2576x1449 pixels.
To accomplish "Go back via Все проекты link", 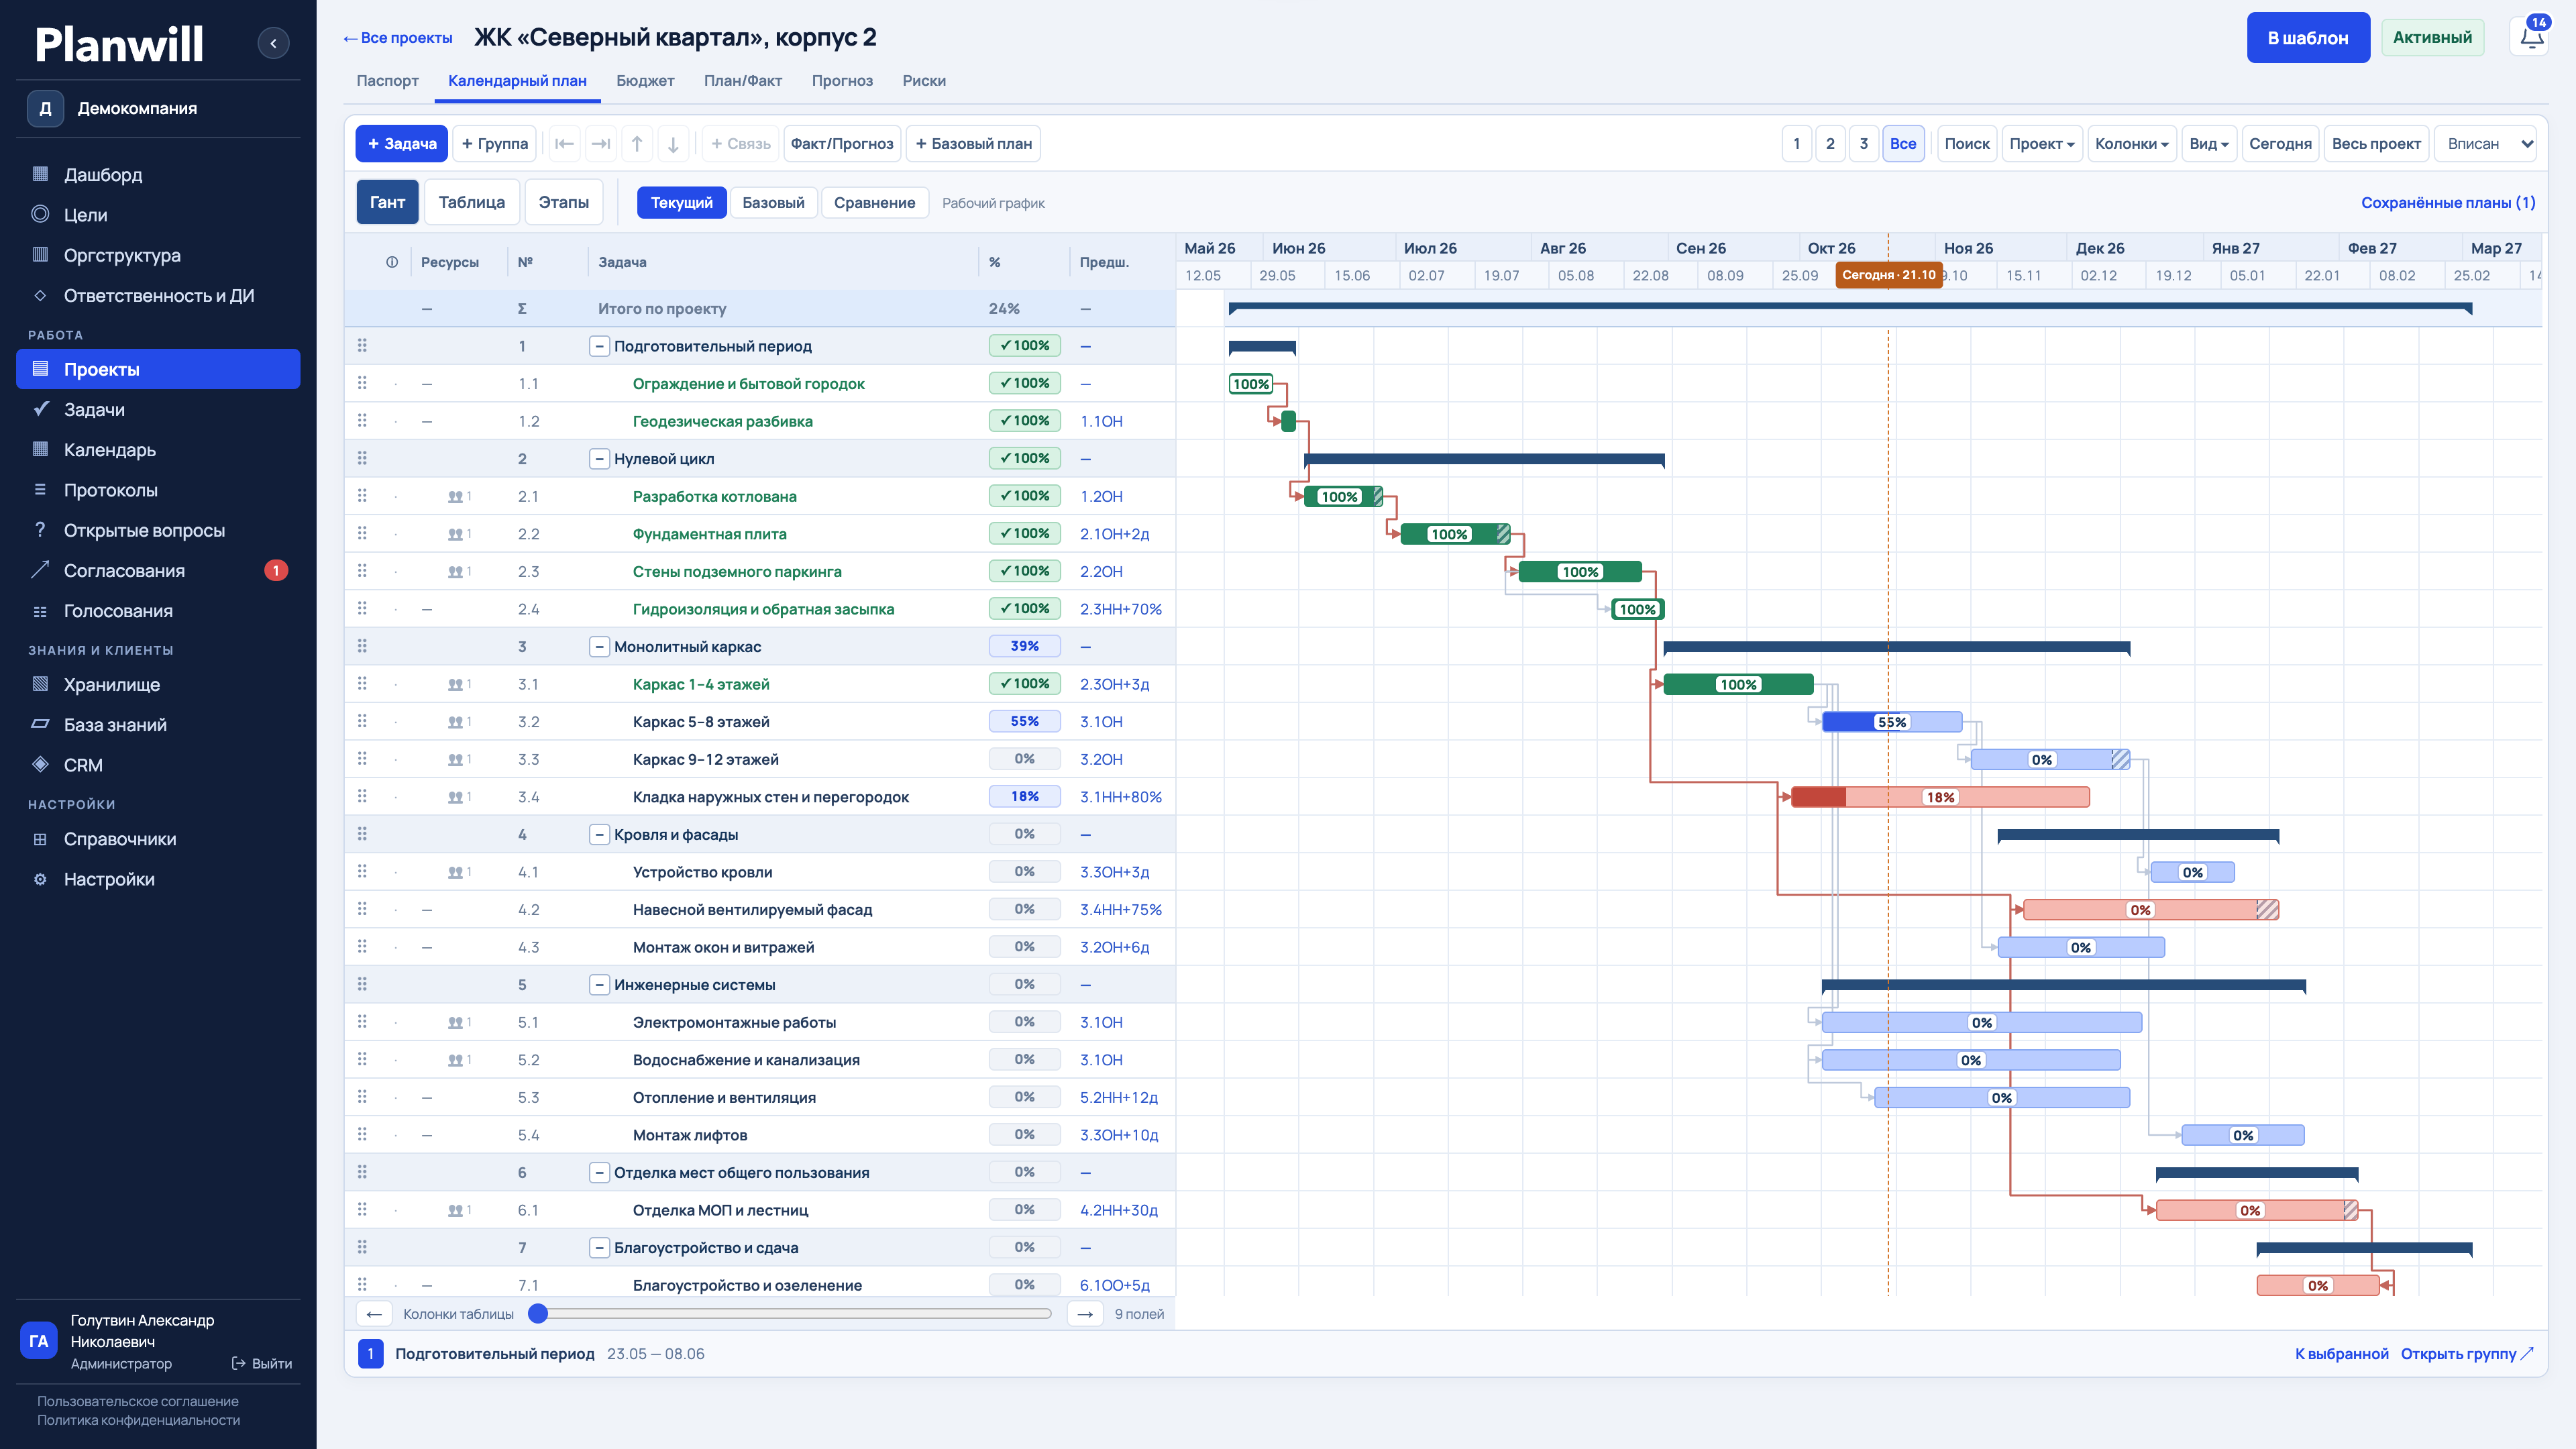I will pyautogui.click(x=397, y=37).
